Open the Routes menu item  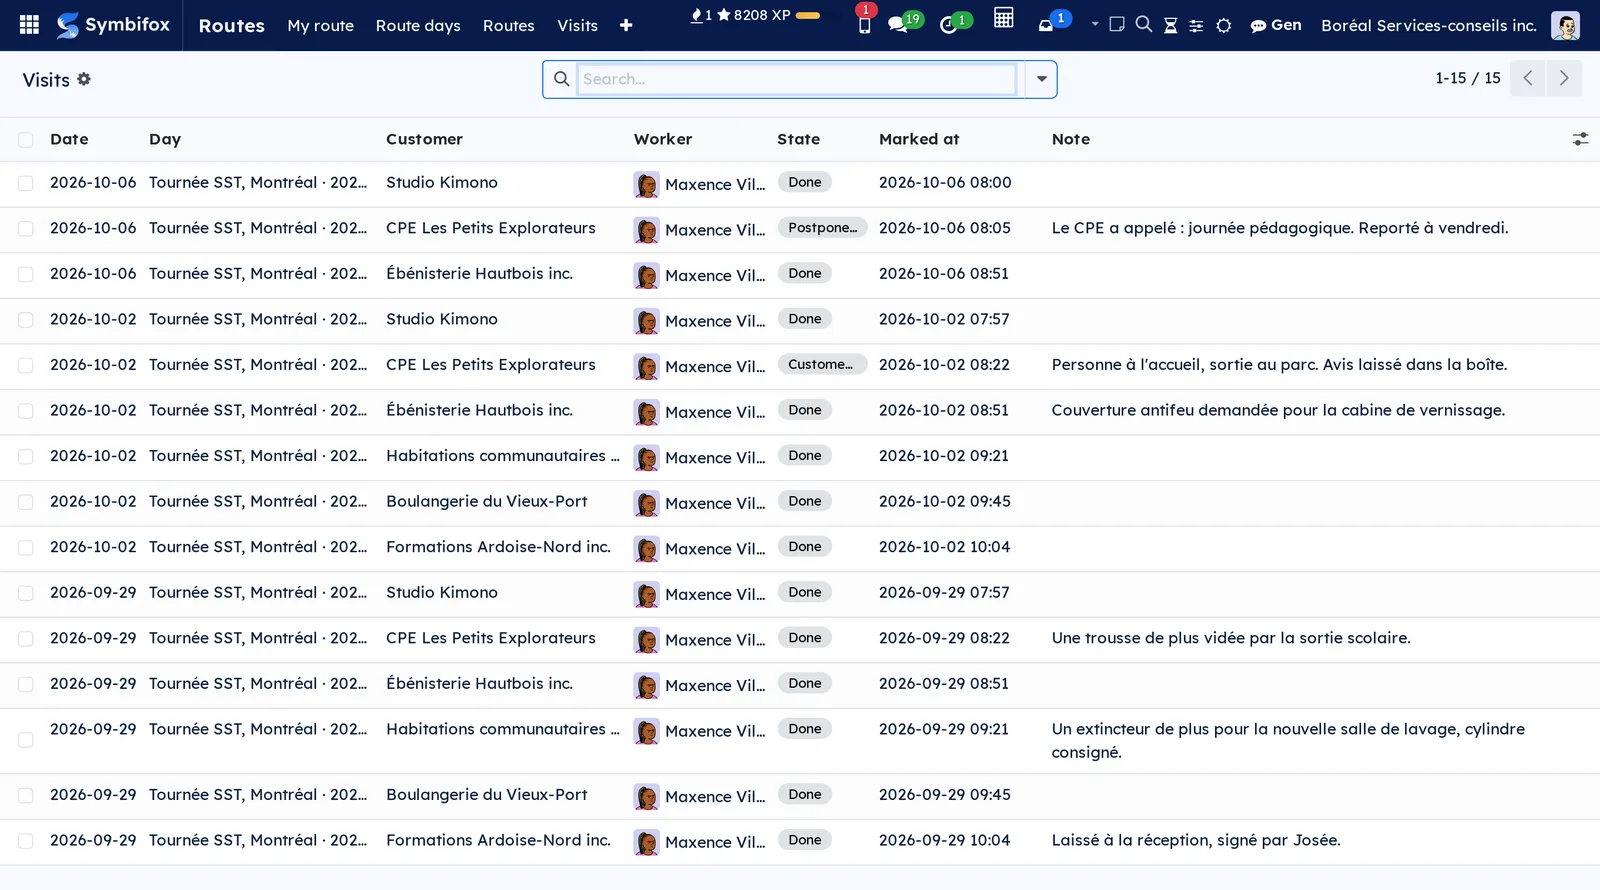pyautogui.click(x=508, y=25)
